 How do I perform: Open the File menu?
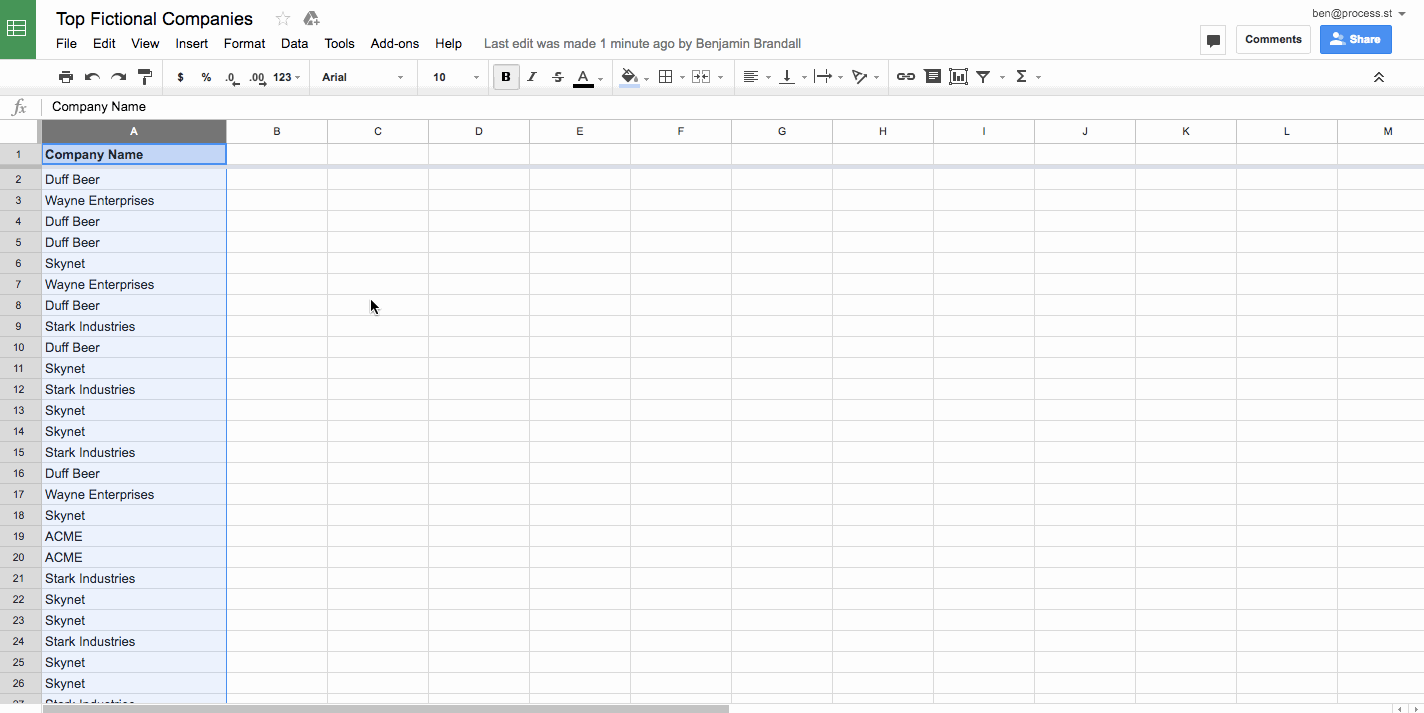66,44
